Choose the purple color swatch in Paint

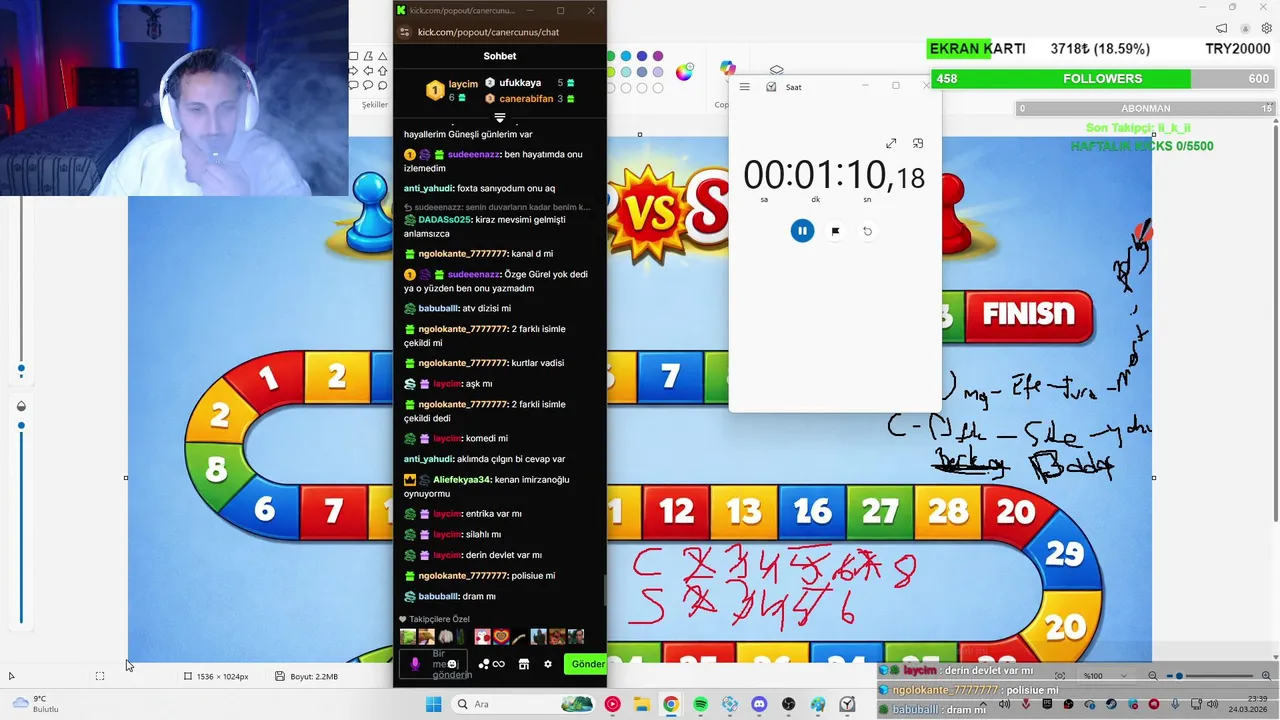click(x=657, y=56)
